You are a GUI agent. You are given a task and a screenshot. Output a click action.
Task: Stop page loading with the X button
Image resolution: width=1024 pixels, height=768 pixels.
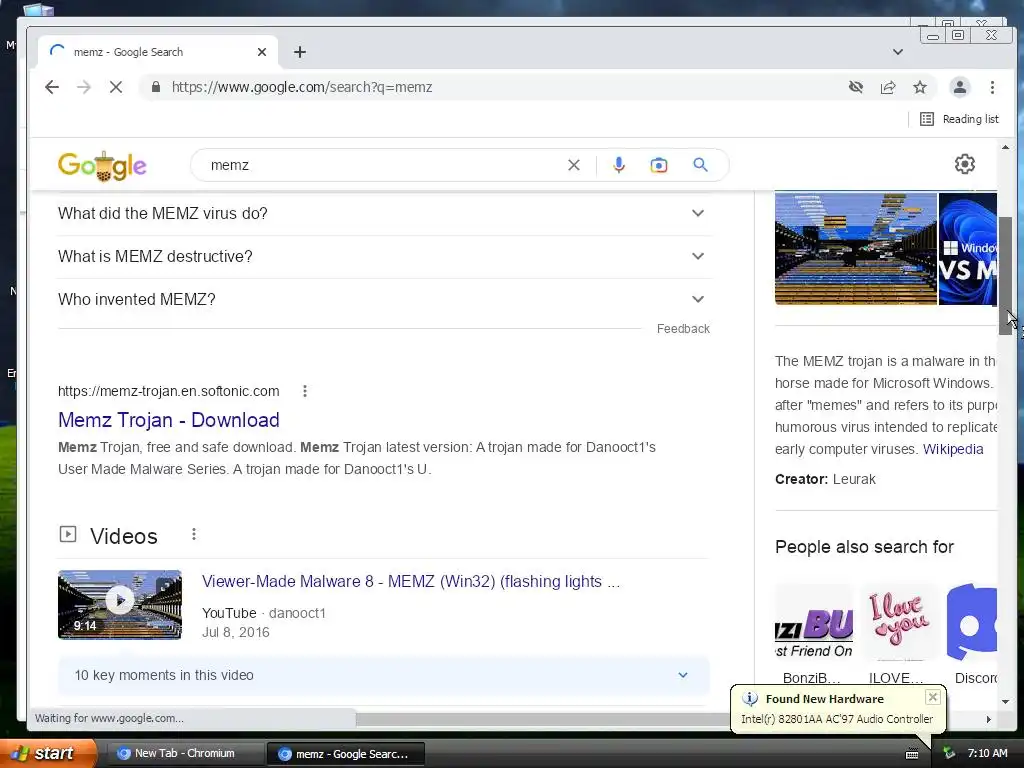point(116,87)
